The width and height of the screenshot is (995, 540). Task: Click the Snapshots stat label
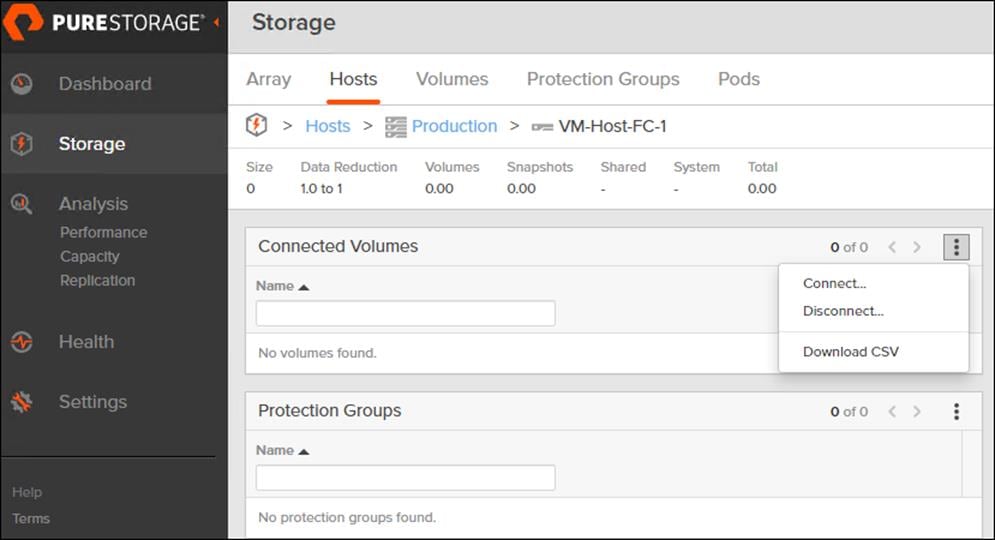click(x=539, y=167)
